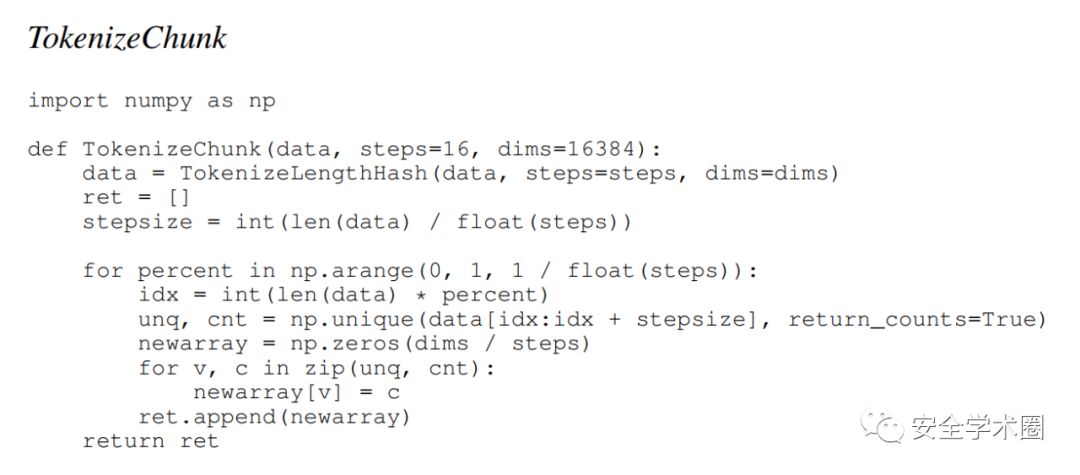Click the 安全学术圈 watermark text
This screenshot has width=1080, height=475.
click(x=978, y=428)
